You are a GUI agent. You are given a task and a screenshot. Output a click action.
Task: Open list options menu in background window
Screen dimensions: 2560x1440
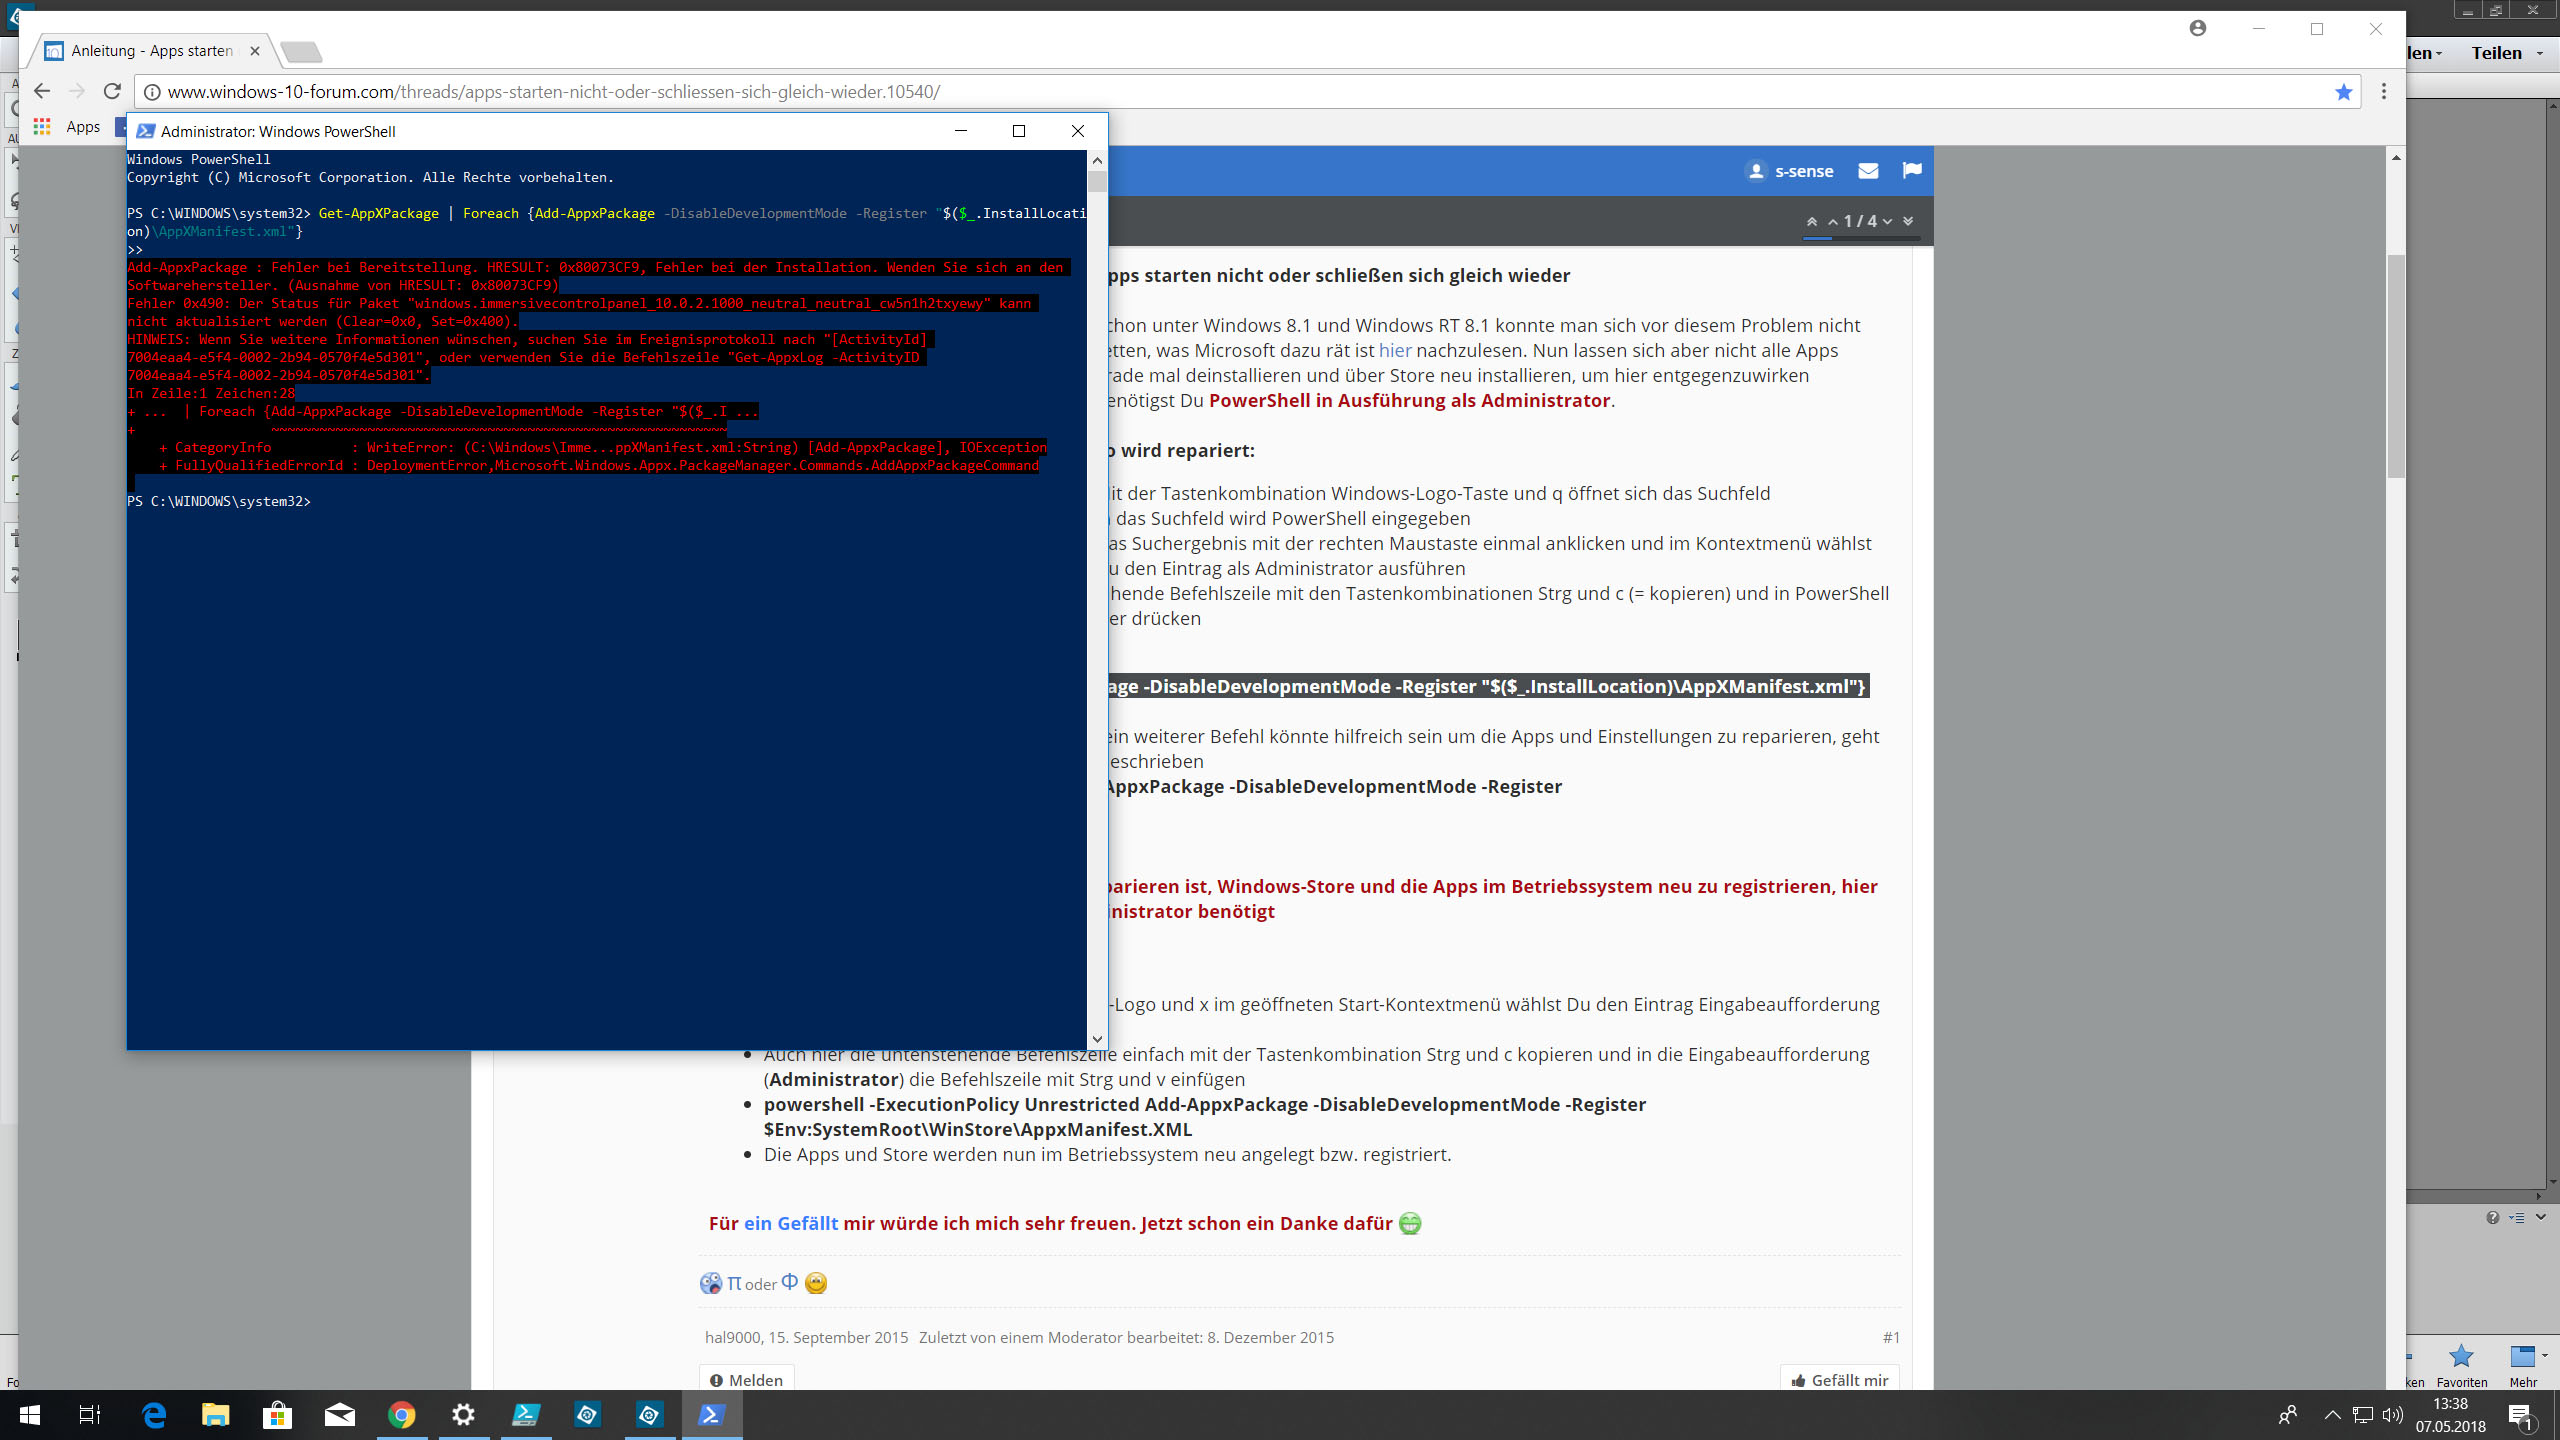tap(2517, 1217)
